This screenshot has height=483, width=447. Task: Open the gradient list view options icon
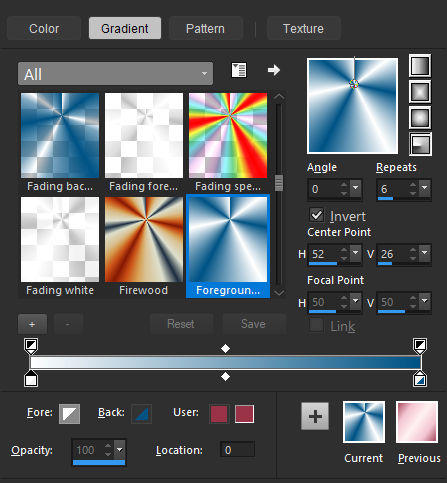(x=239, y=70)
